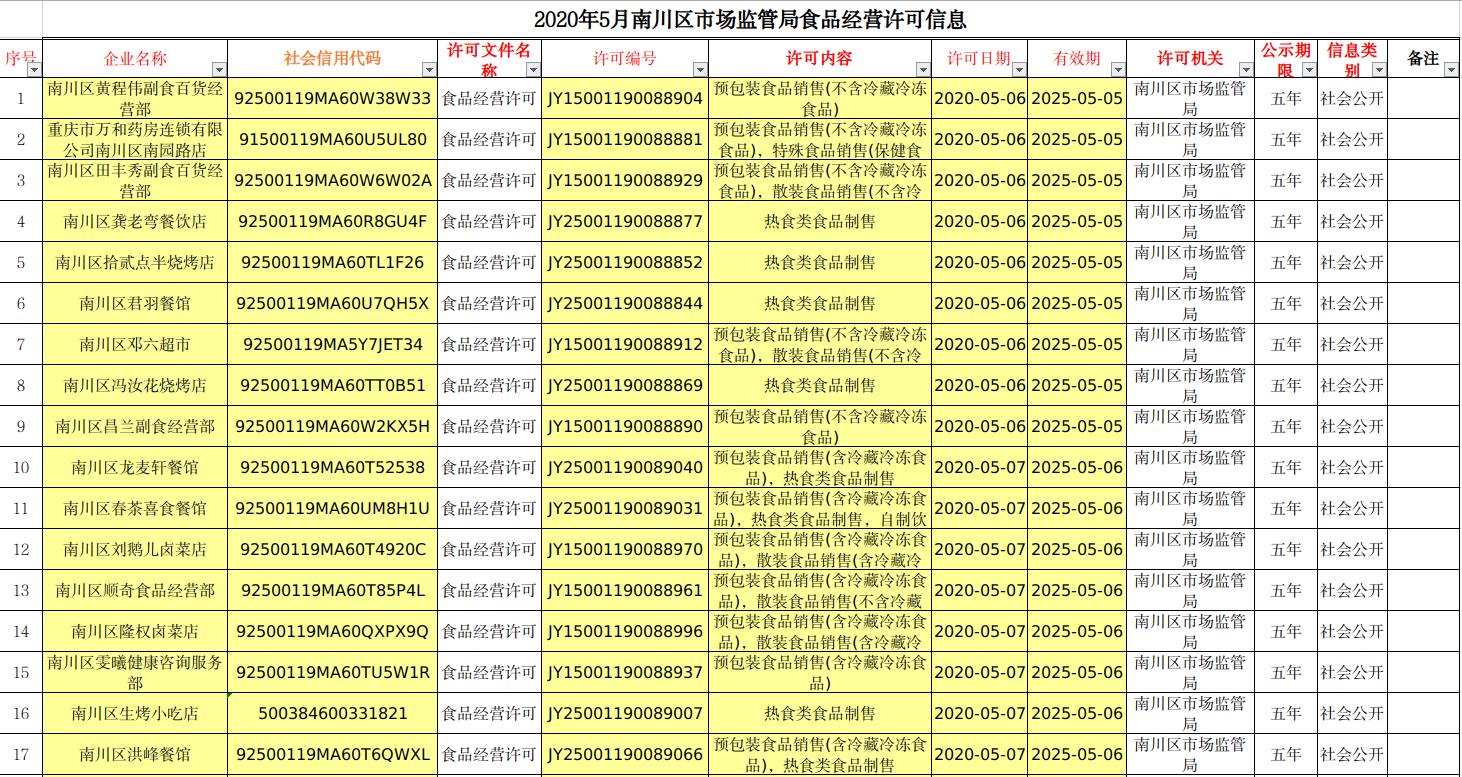Select company cell 南川区春茶喜食餐馆
1462x777 pixels.
pyautogui.click(x=135, y=508)
